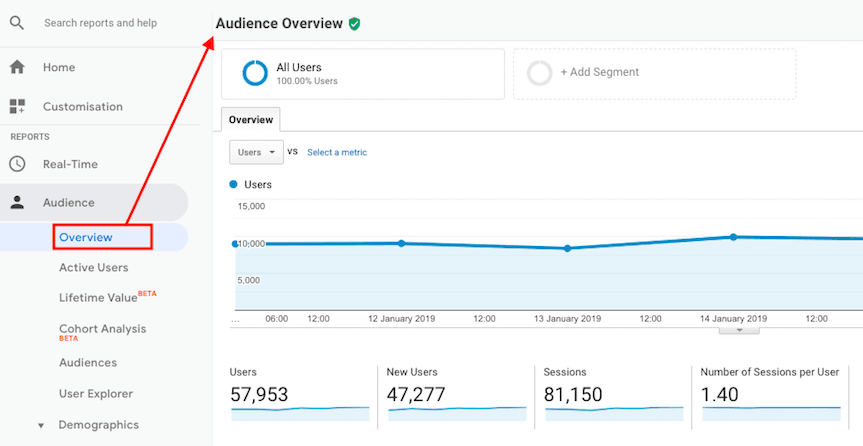Click the Select a metric link
Image resolution: width=863 pixels, height=446 pixels.
point(337,152)
